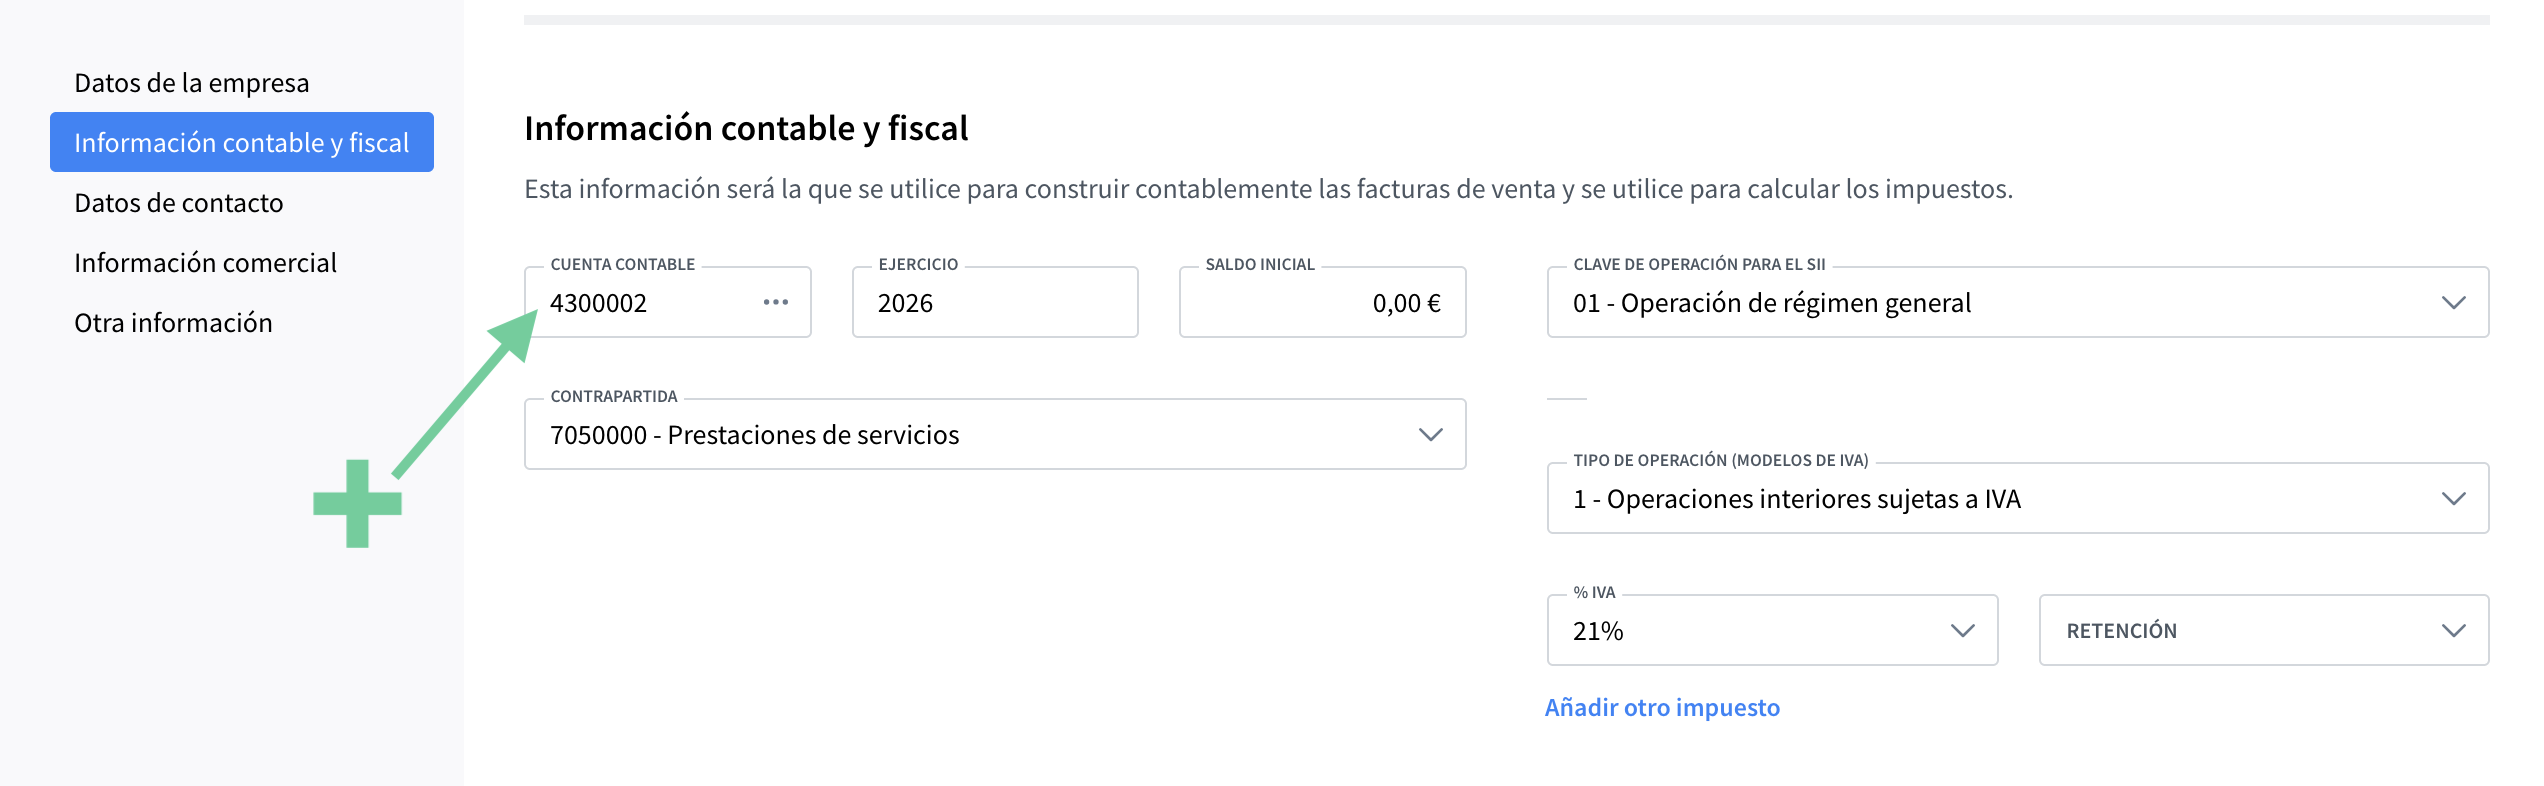This screenshot has height=786, width=2544.
Task: Open Otra información section
Action: pos(173,323)
